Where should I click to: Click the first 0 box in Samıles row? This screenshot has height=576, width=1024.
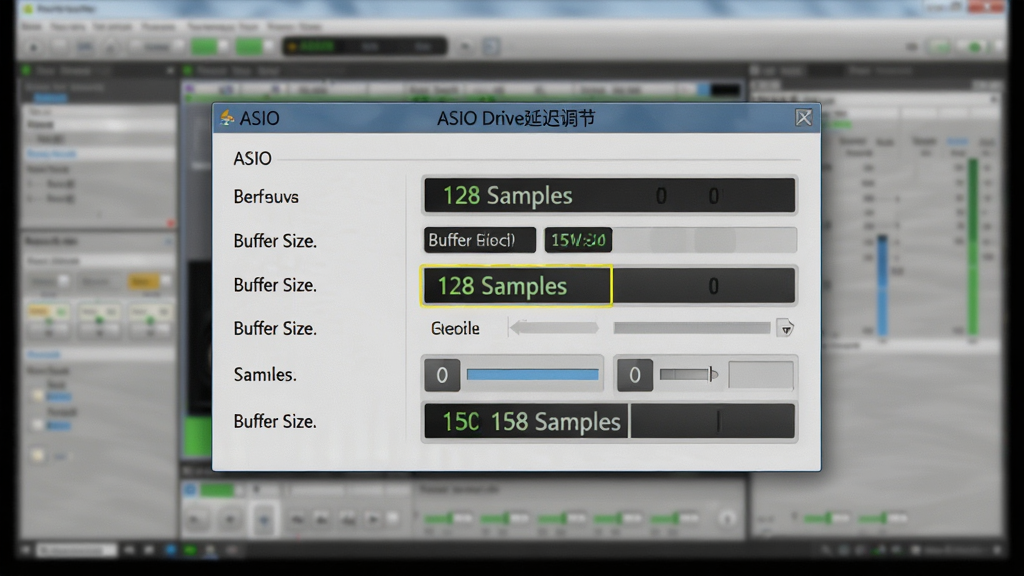pyautogui.click(x=442, y=375)
